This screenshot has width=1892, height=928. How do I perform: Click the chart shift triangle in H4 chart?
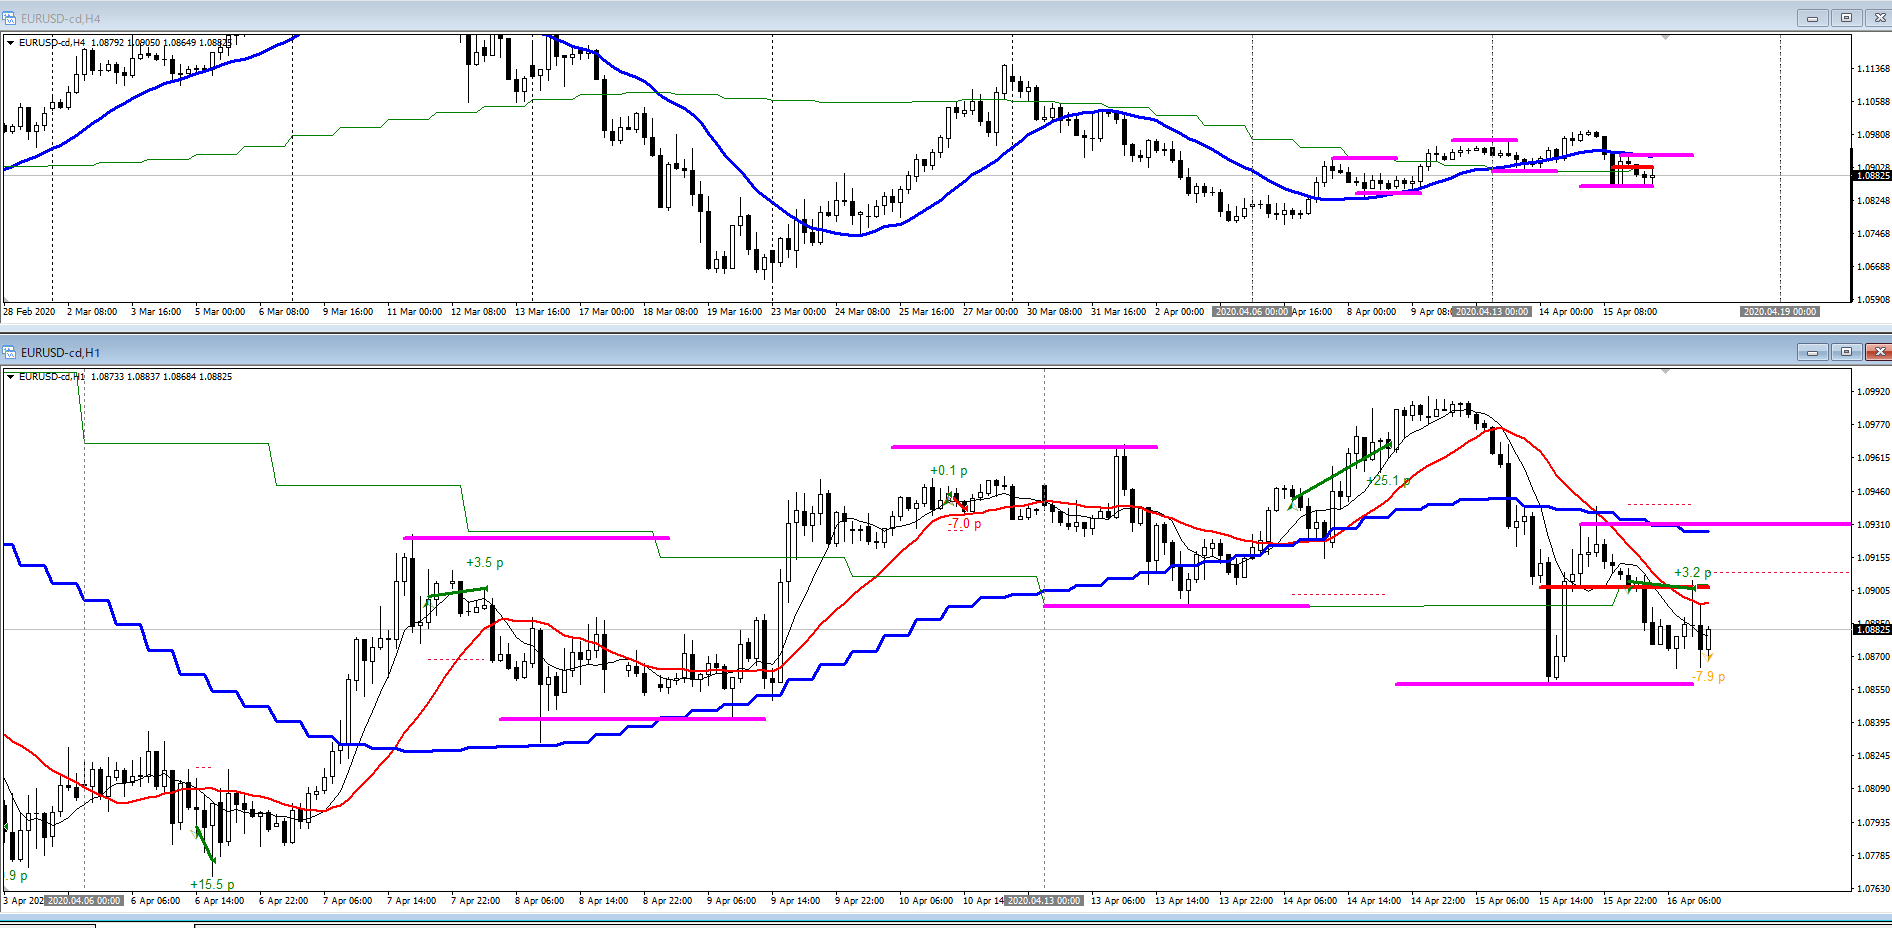click(1666, 37)
